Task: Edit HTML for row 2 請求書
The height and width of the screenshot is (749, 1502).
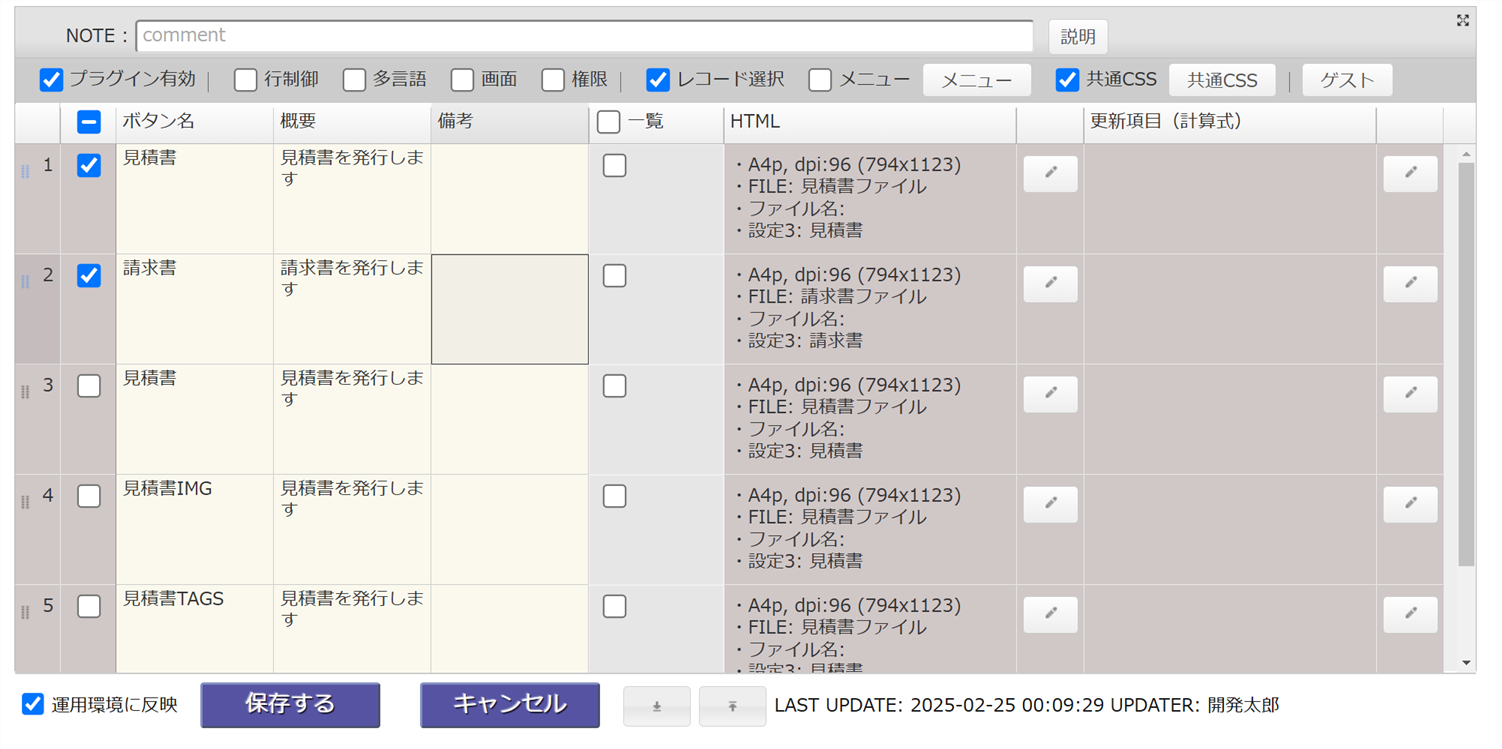Action: click(x=1050, y=284)
